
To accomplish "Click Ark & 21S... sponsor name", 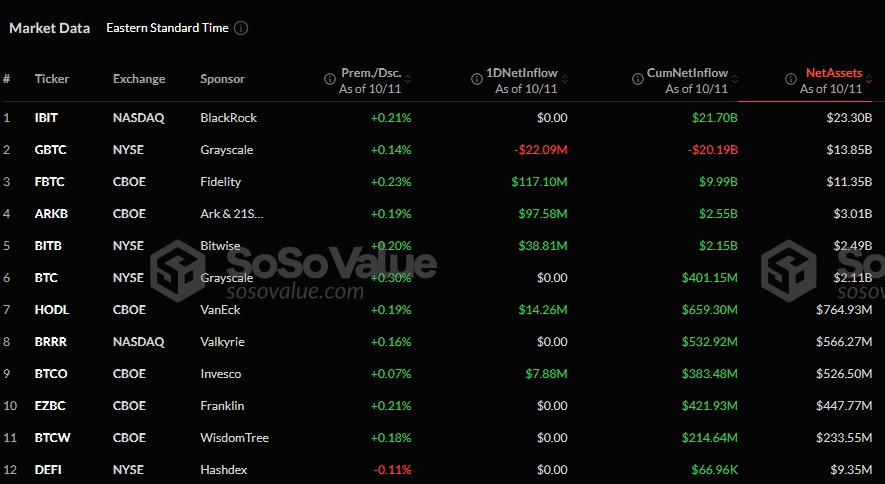I will tap(231, 214).
